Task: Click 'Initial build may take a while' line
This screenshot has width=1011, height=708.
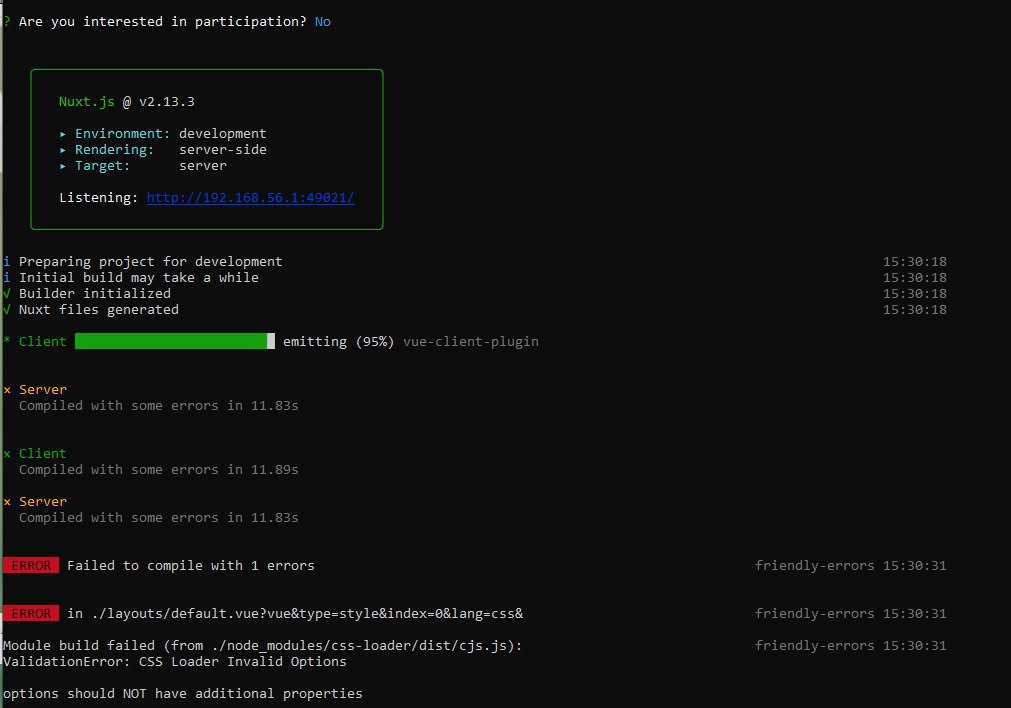Action: [x=139, y=278]
